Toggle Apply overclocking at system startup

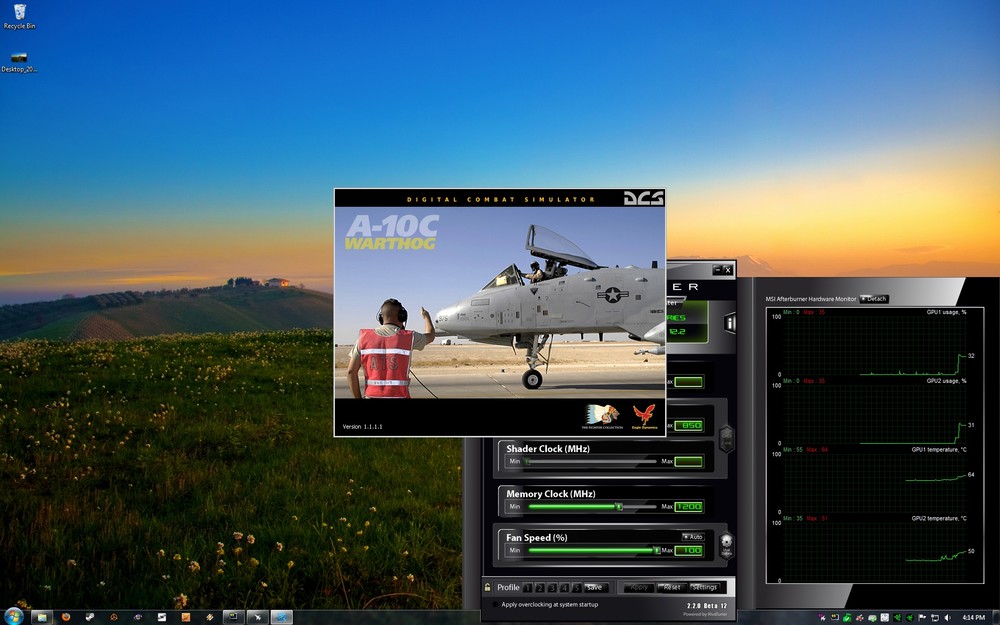(495, 605)
